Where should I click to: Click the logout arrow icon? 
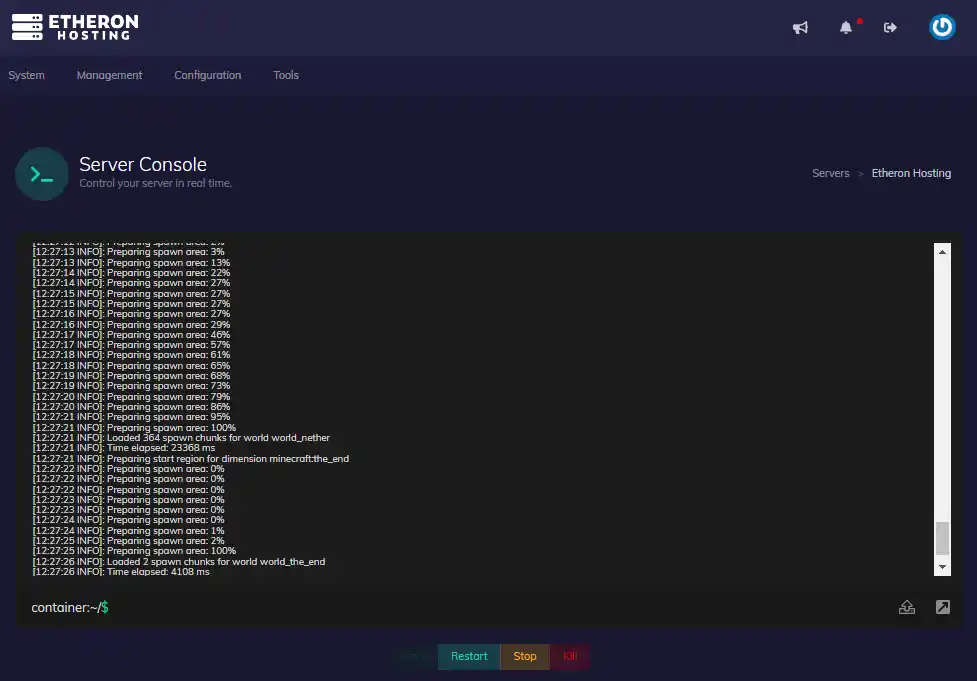pyautogui.click(x=890, y=28)
